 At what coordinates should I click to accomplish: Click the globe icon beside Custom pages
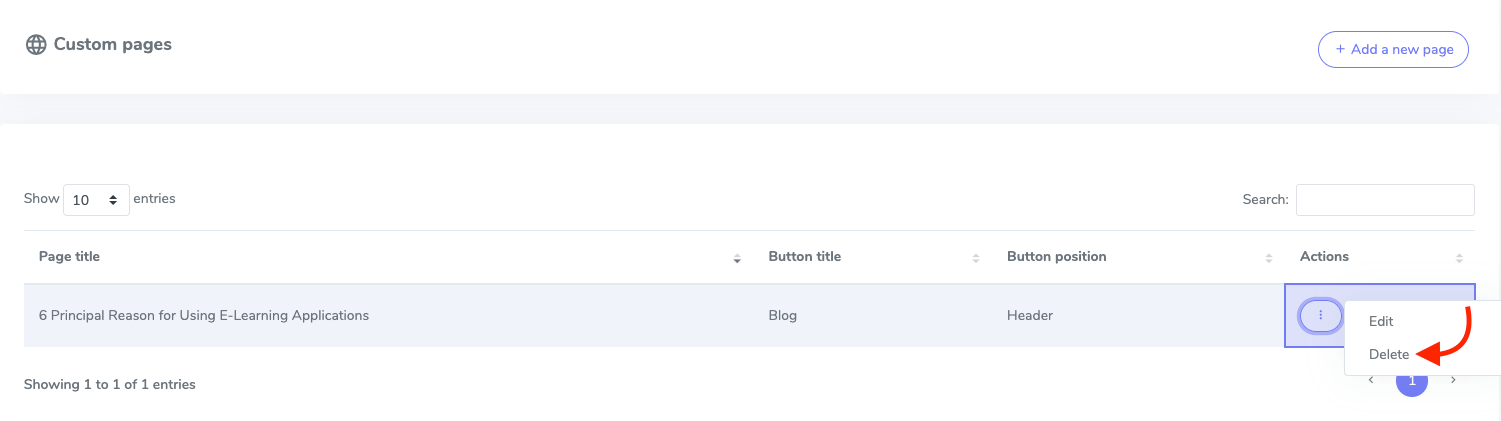pyautogui.click(x=36, y=45)
